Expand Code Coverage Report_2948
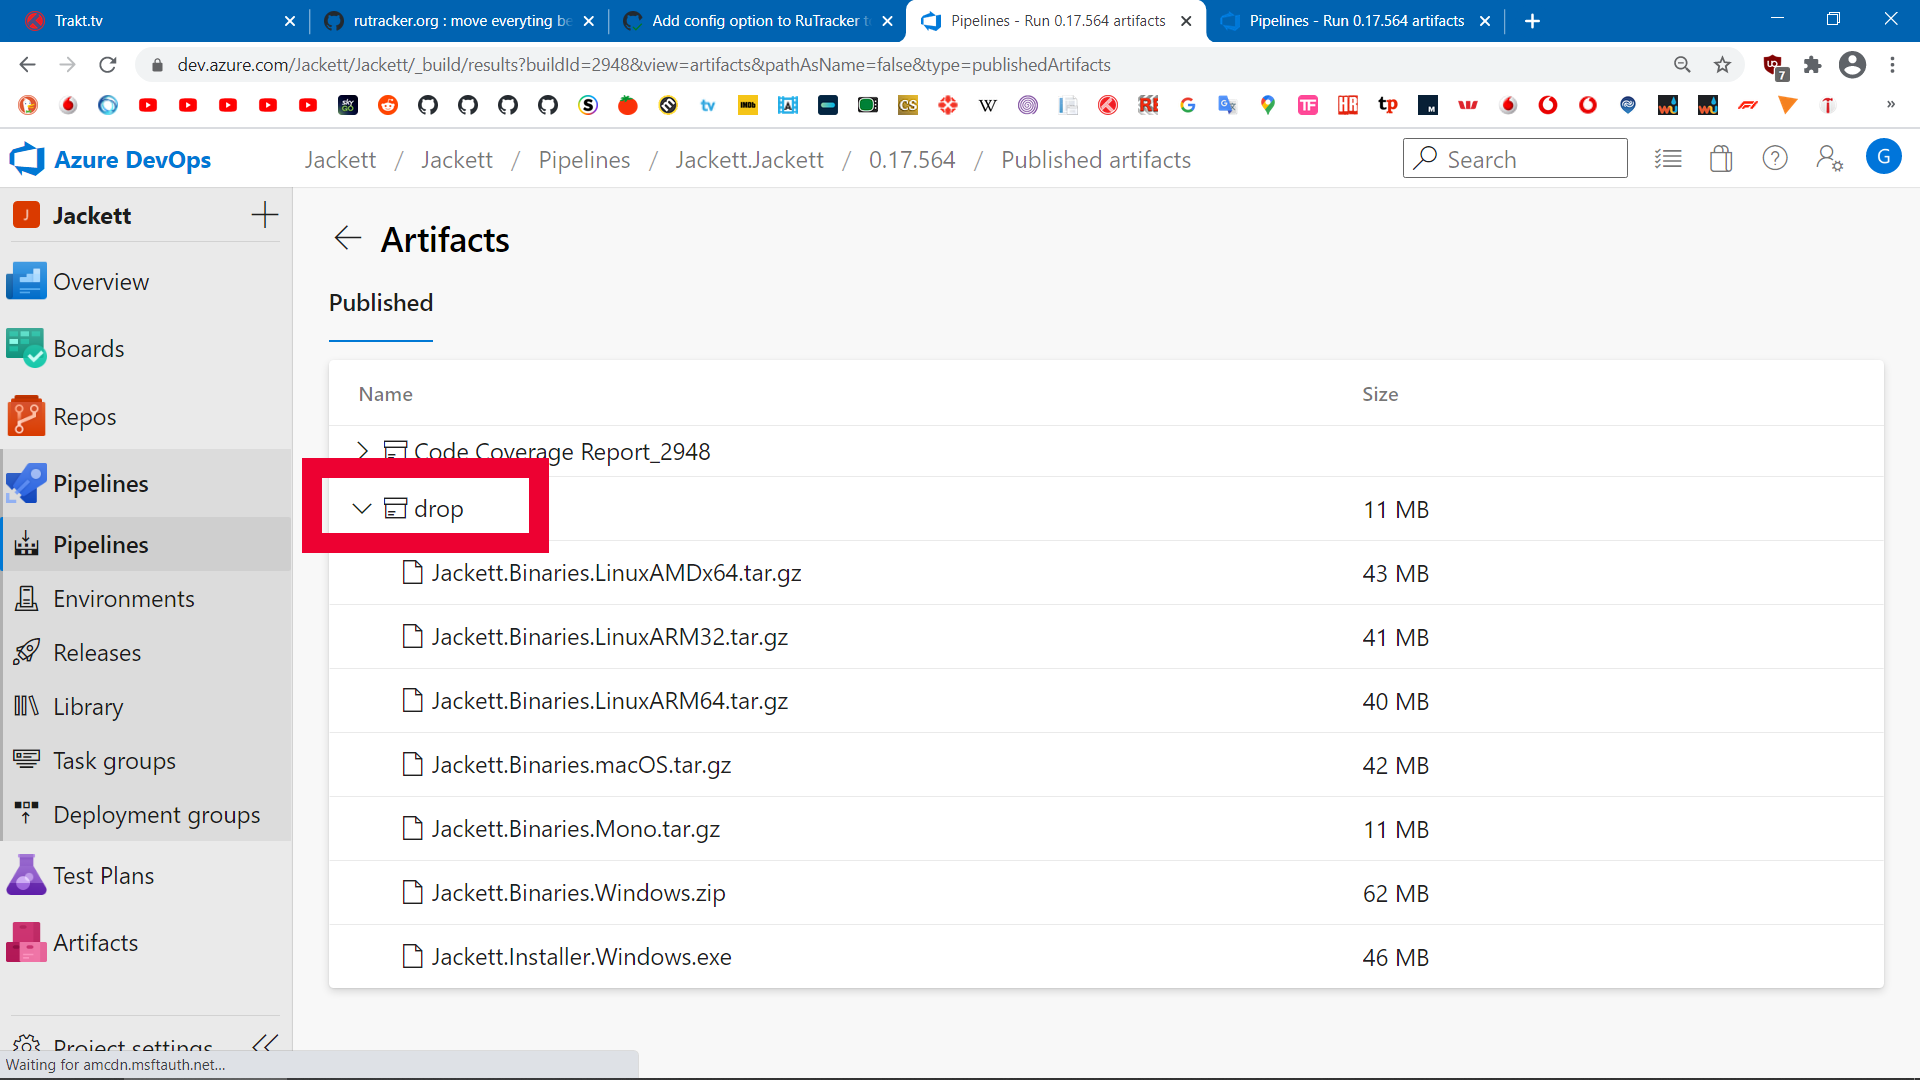The width and height of the screenshot is (1920, 1080). 362,451
